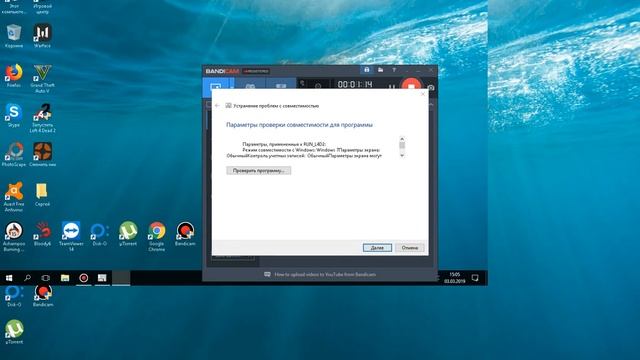Open Bandicam help question mark icon
This screenshot has height=360, width=640.
[x=394, y=70]
